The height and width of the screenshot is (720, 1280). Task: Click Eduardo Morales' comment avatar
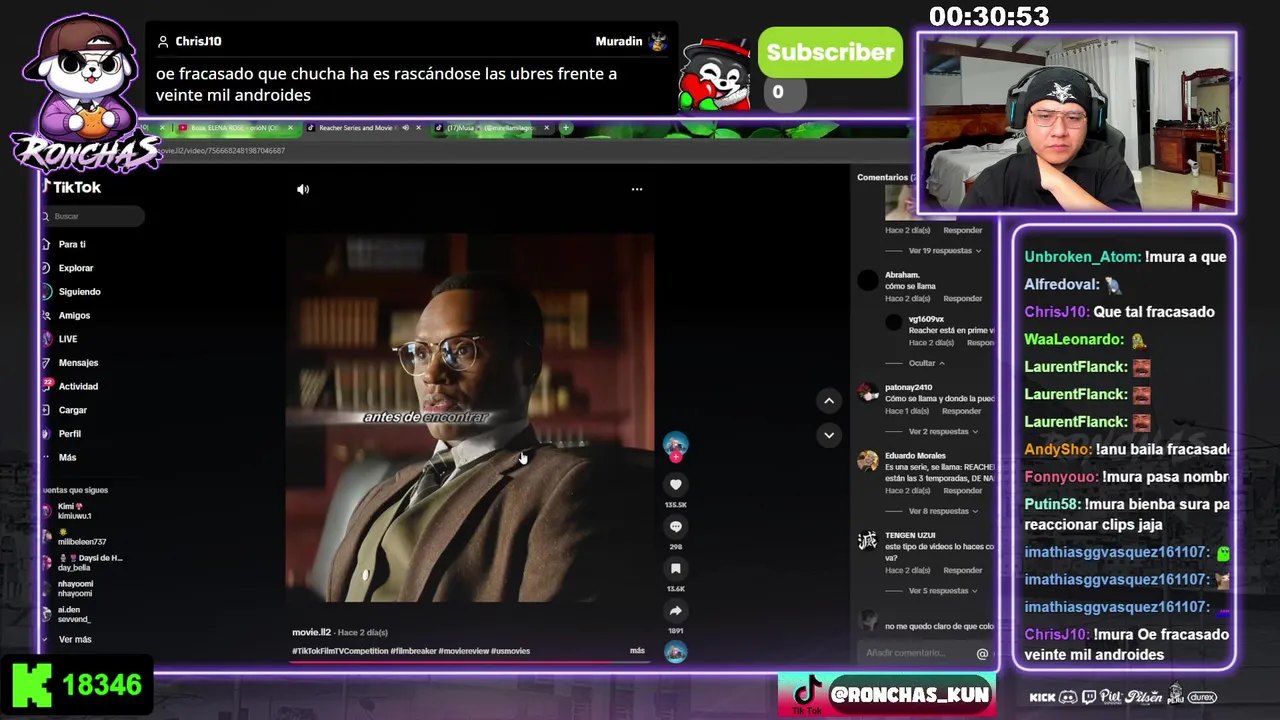tap(868, 461)
